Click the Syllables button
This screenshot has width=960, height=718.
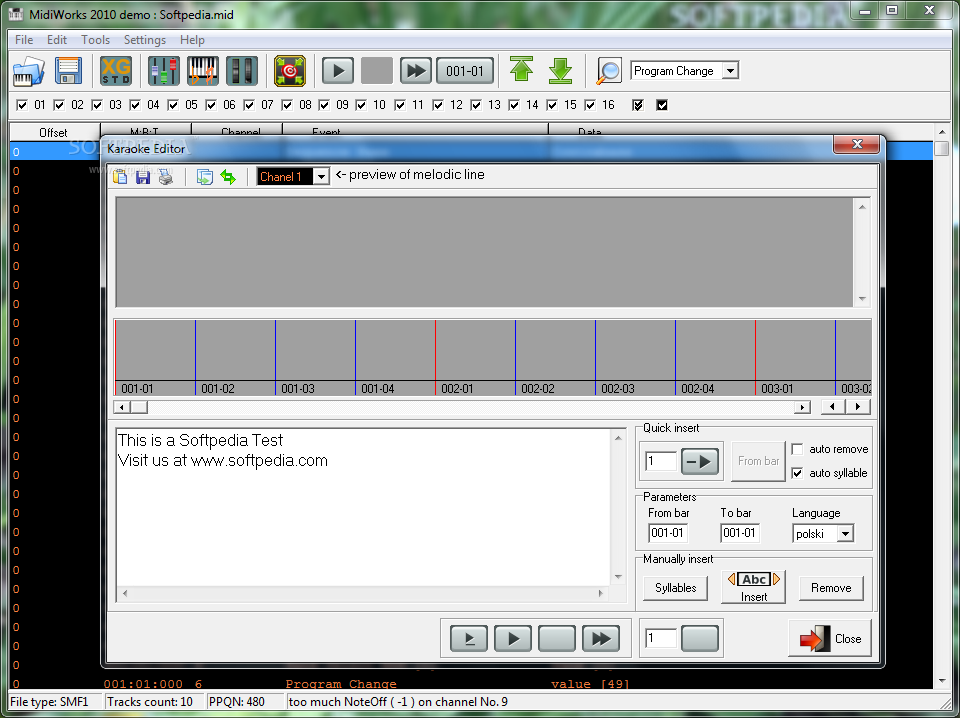pyautogui.click(x=675, y=588)
